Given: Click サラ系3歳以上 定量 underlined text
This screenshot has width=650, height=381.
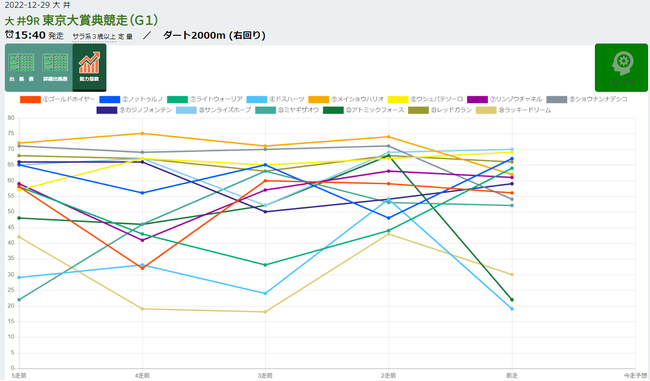Looking at the screenshot, I should coord(102,36).
